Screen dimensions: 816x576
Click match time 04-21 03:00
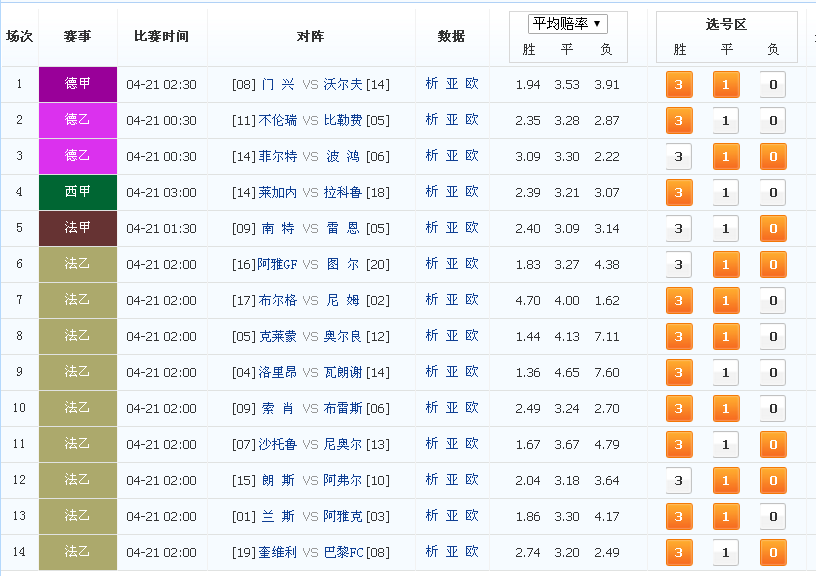click(161, 193)
